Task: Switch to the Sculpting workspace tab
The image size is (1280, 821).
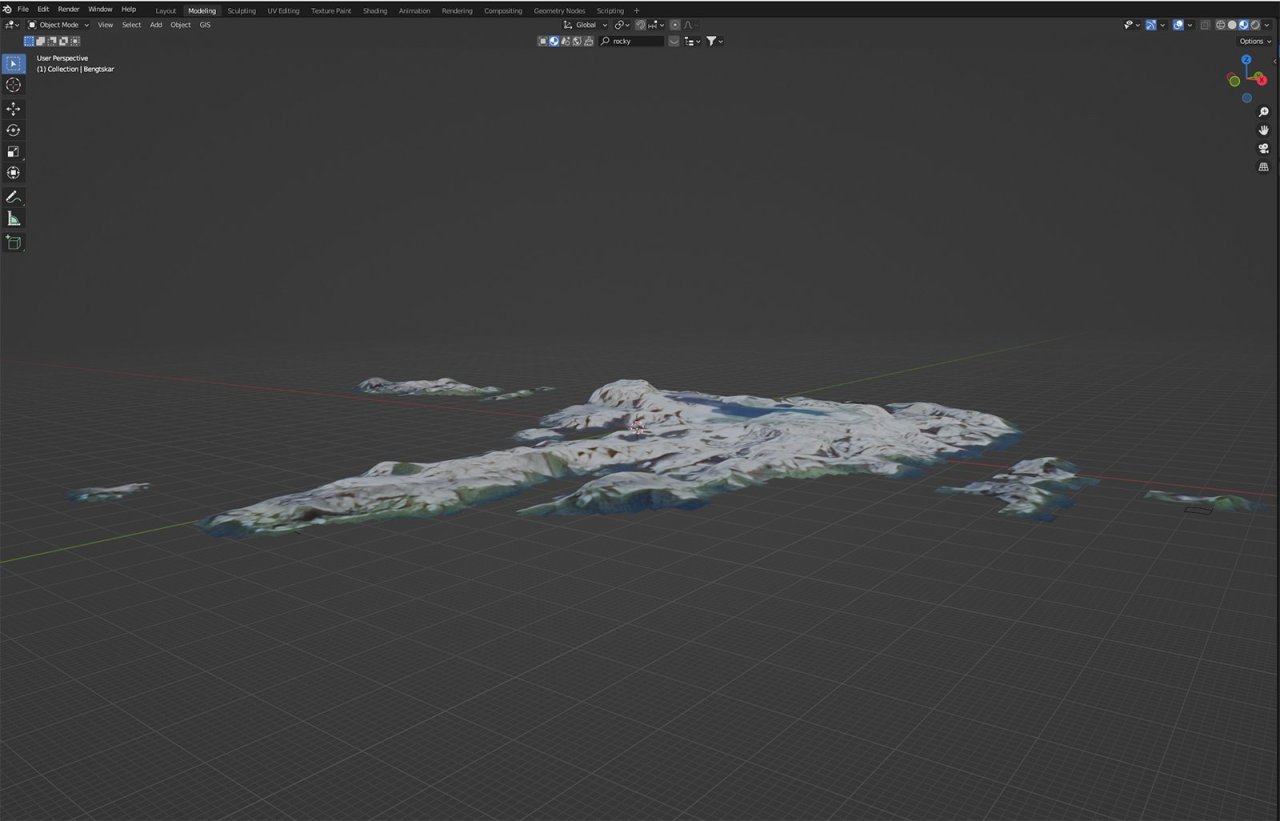Action: click(x=241, y=11)
